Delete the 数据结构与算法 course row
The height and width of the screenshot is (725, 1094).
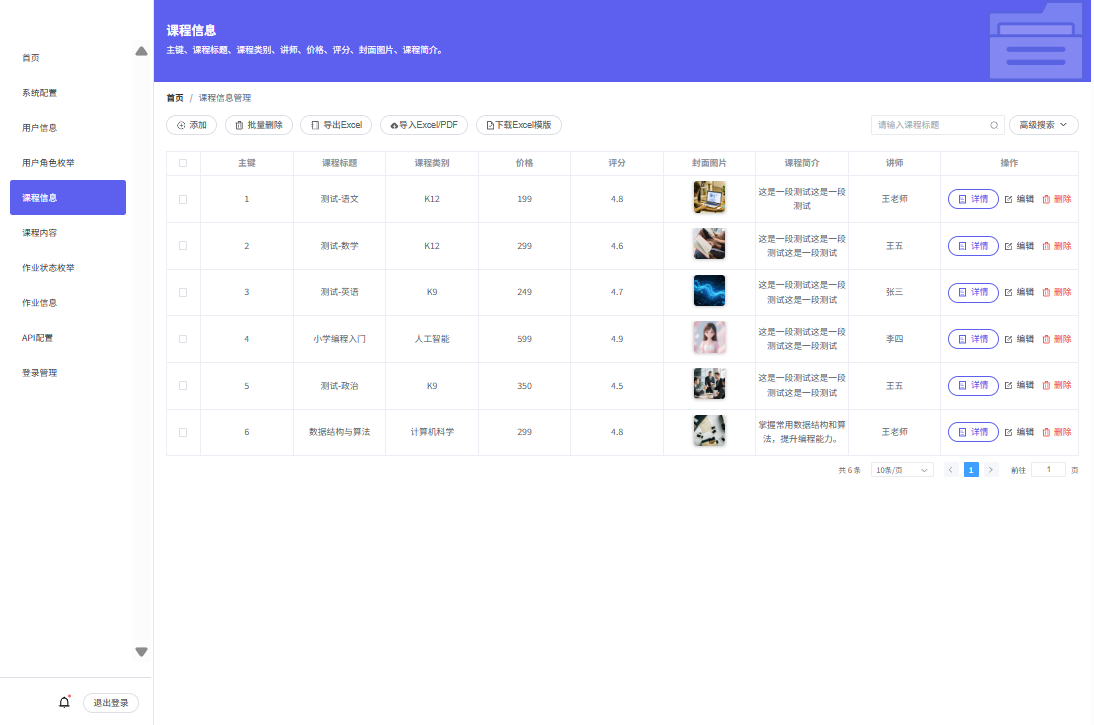1056,432
